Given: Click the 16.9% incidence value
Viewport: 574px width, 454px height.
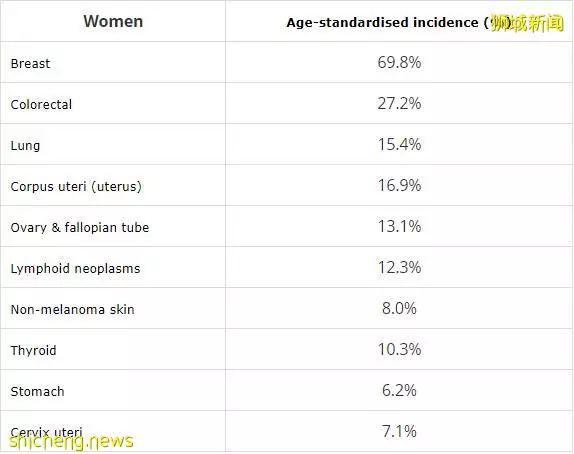Looking at the screenshot, I should coord(399,185).
